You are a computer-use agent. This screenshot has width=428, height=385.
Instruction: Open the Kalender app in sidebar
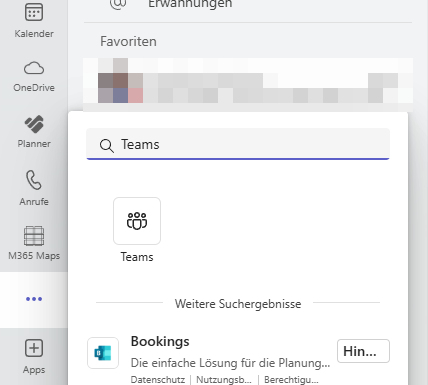(x=34, y=19)
